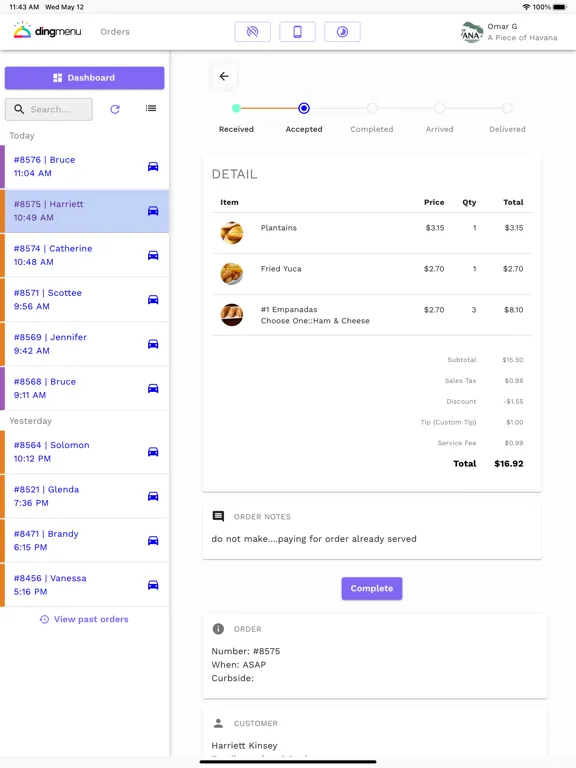
Task: Open View past orders link
Action: pyautogui.click(x=84, y=620)
